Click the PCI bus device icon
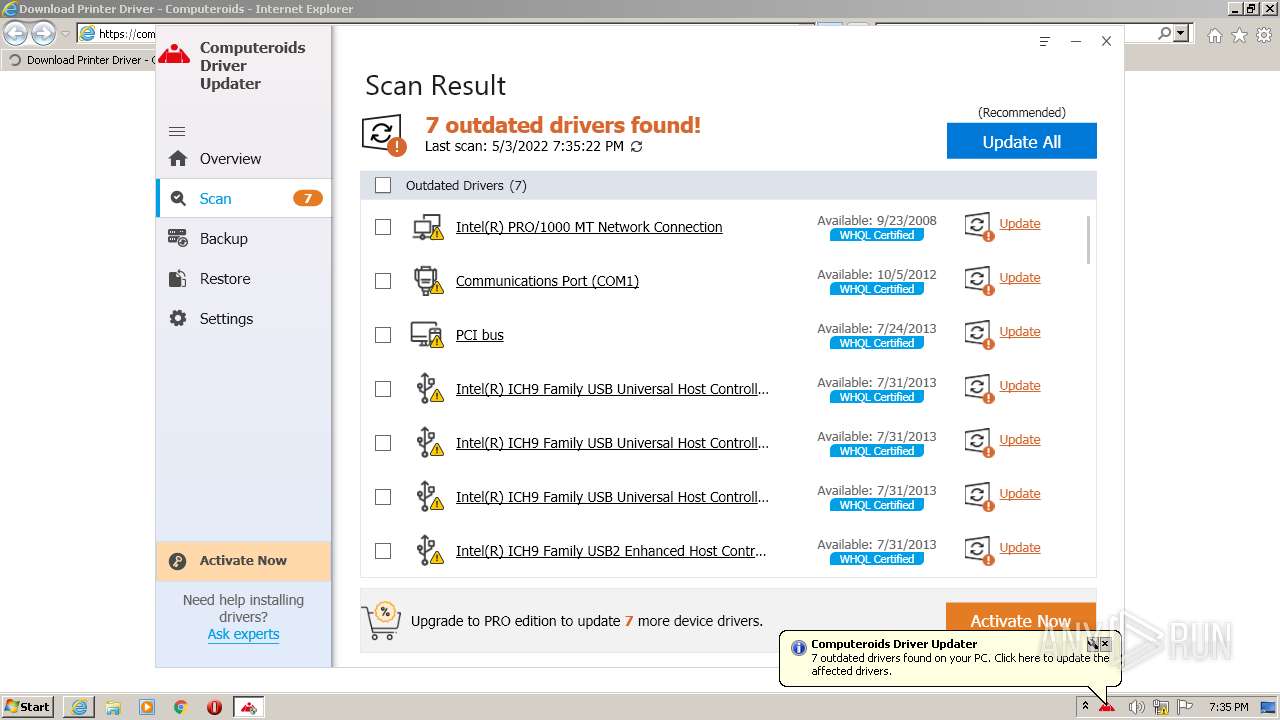This screenshot has height=720, width=1280. pos(428,335)
